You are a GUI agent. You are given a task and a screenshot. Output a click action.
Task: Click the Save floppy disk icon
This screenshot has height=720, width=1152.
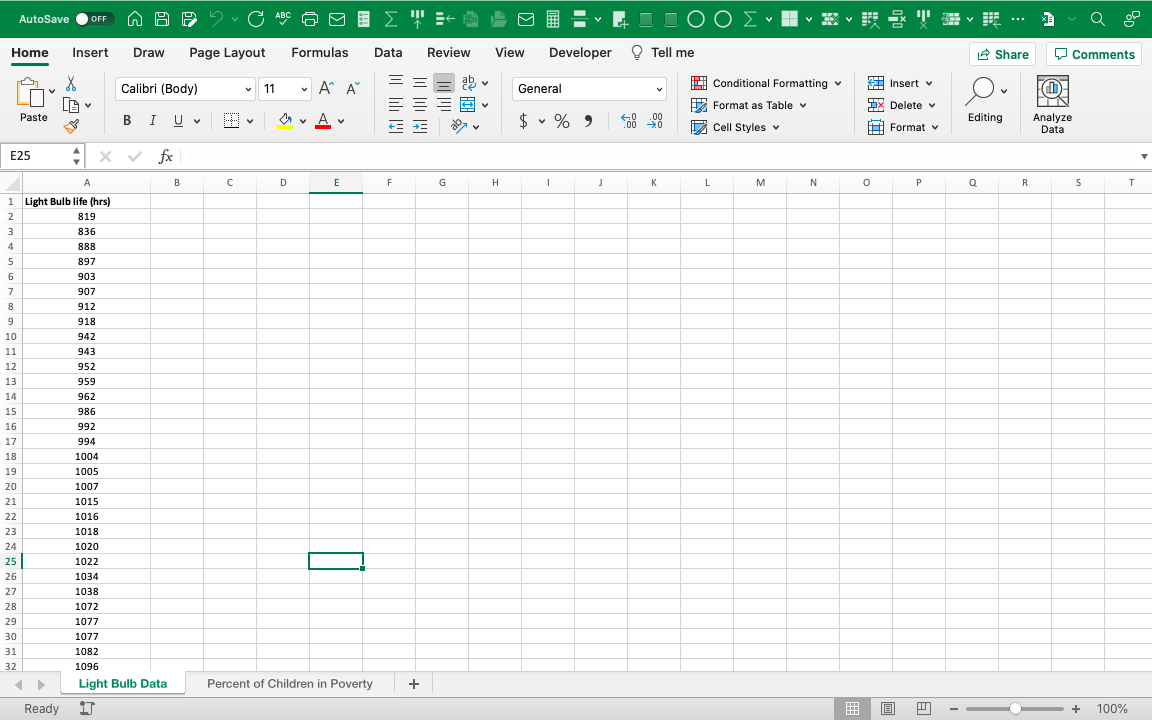tap(162, 19)
